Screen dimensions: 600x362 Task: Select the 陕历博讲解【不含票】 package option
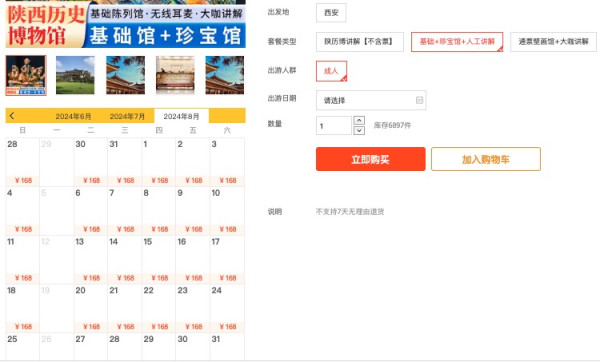pos(360,42)
